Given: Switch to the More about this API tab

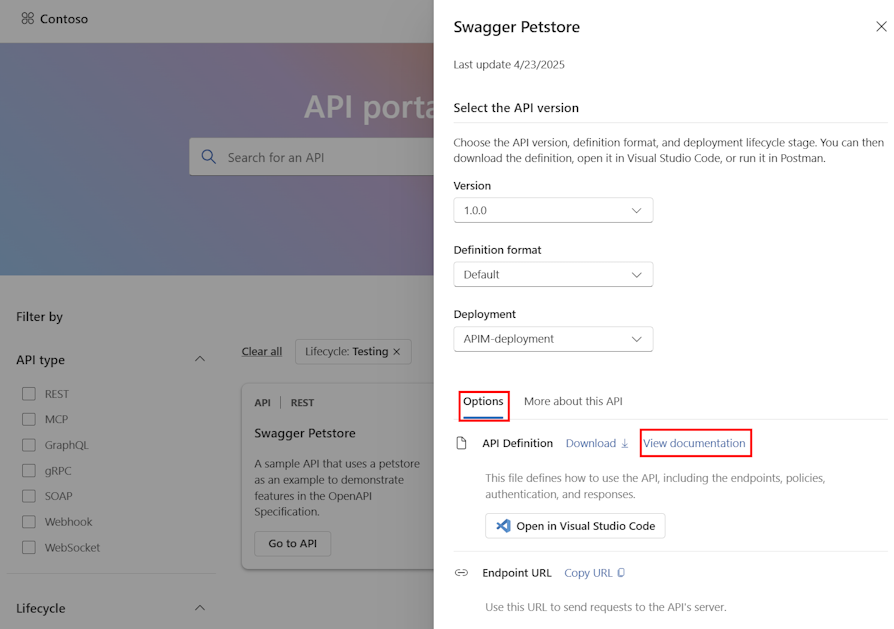Looking at the screenshot, I should click(x=574, y=401).
